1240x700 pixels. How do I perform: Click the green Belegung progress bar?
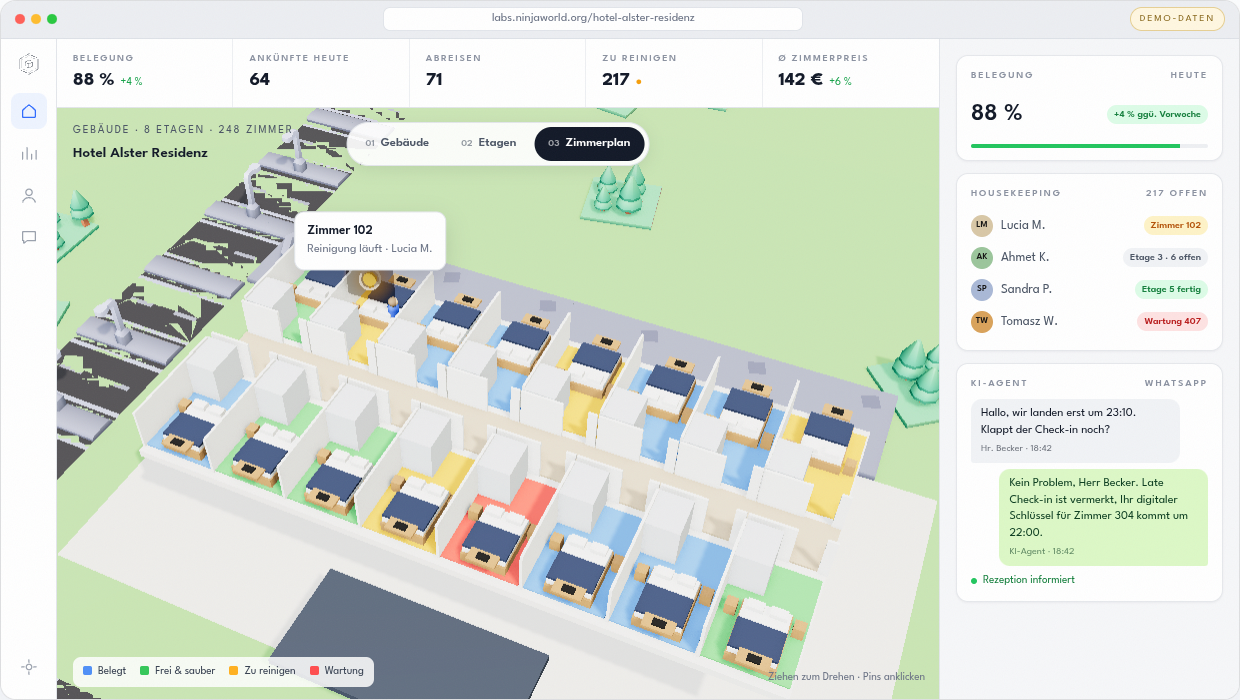pos(1076,146)
